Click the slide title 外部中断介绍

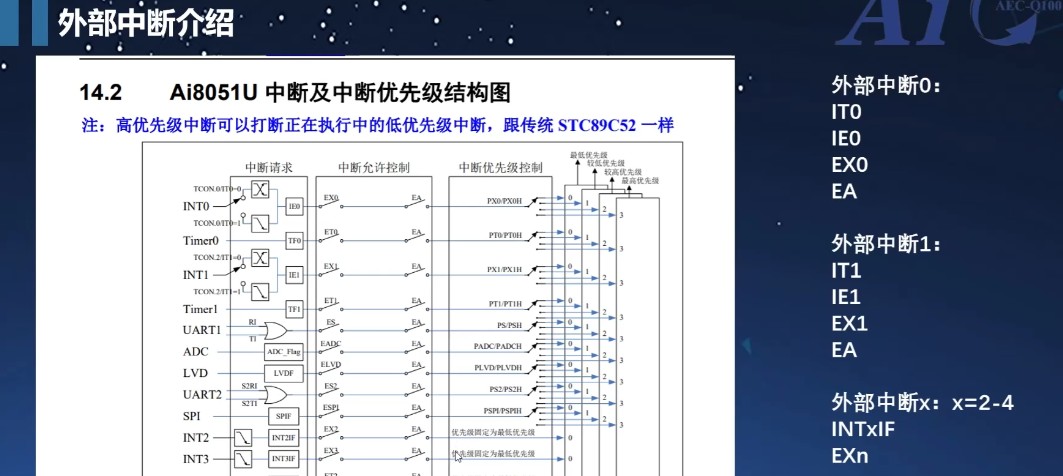click(x=146, y=24)
